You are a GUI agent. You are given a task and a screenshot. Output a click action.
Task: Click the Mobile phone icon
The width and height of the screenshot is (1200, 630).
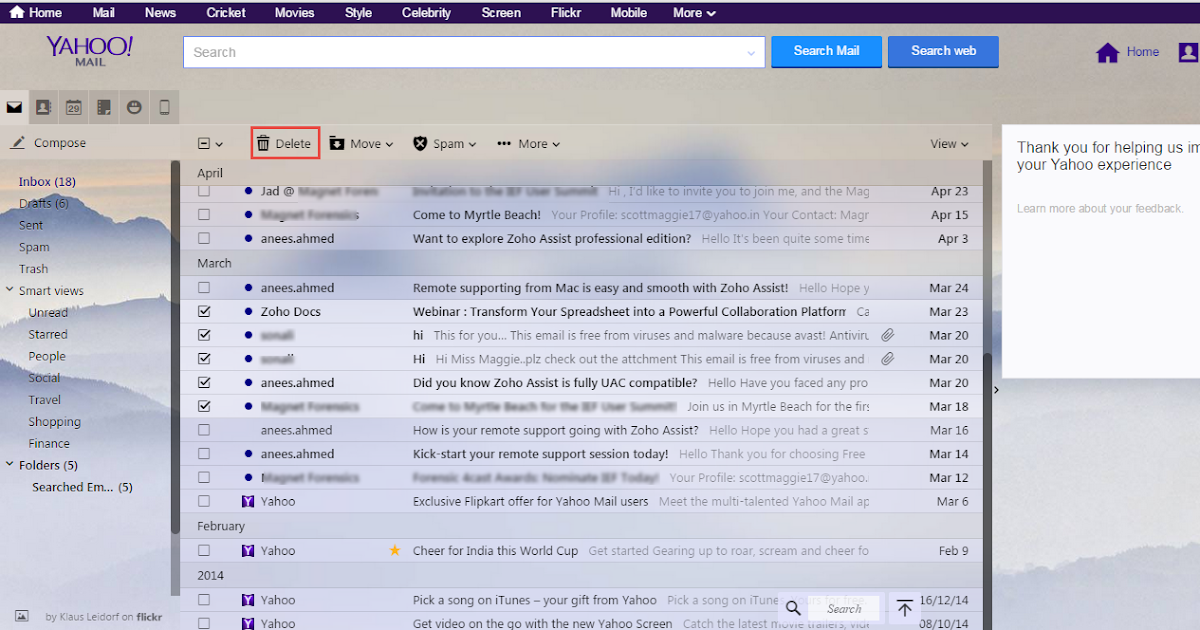[x=163, y=106]
